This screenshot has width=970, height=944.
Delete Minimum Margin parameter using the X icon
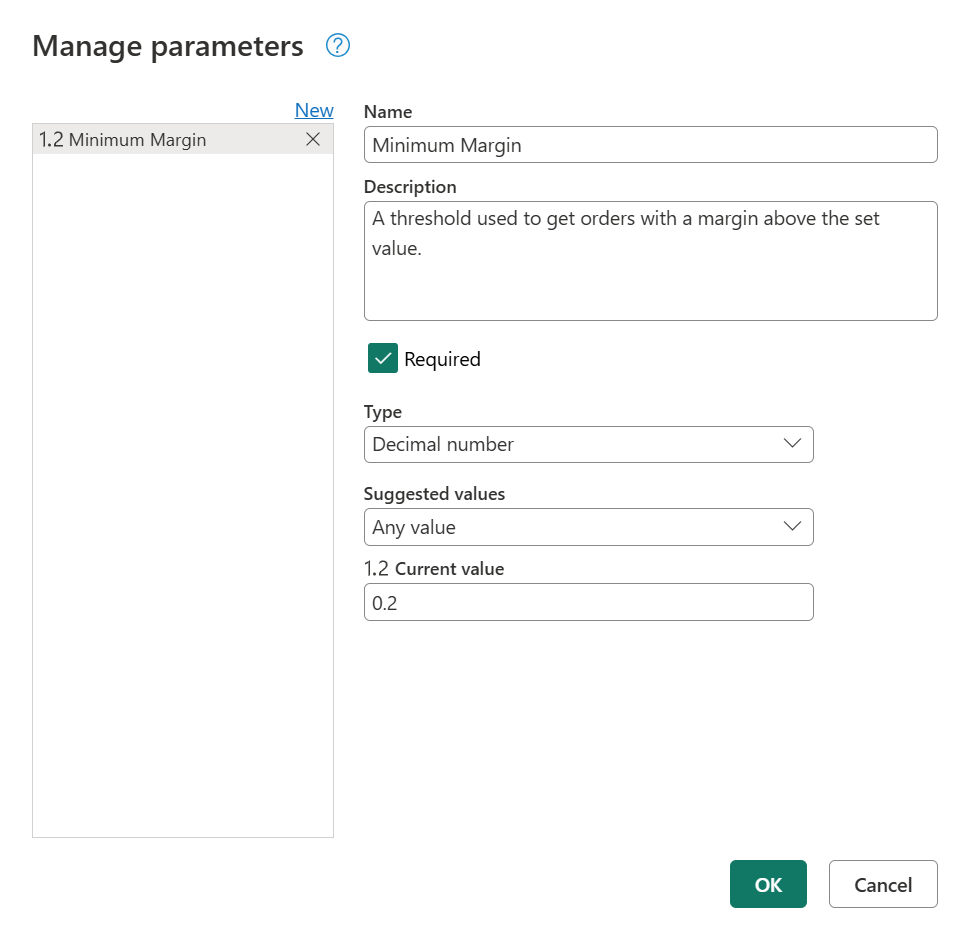click(313, 139)
